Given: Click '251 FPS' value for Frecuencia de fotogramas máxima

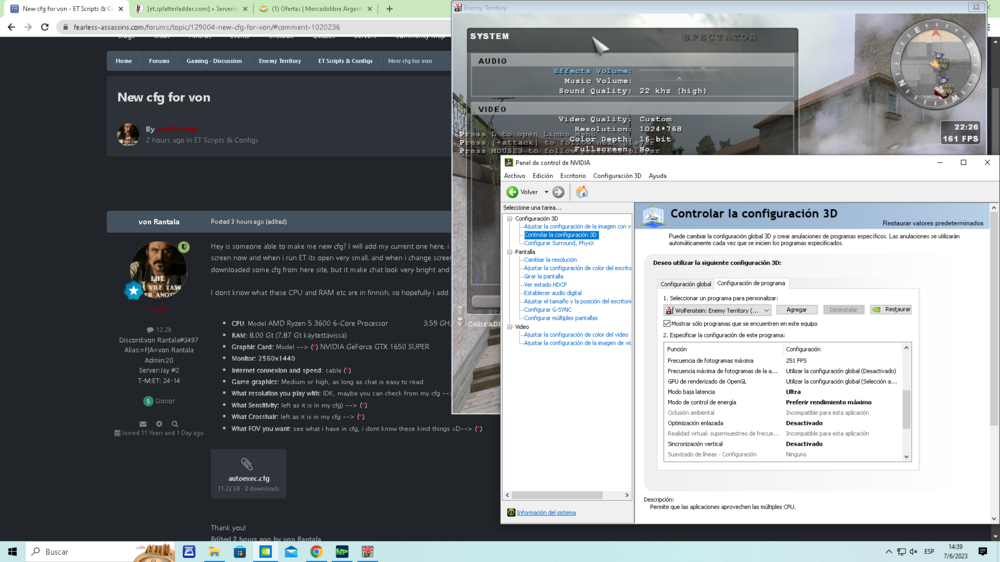Looking at the screenshot, I should coord(796,361).
